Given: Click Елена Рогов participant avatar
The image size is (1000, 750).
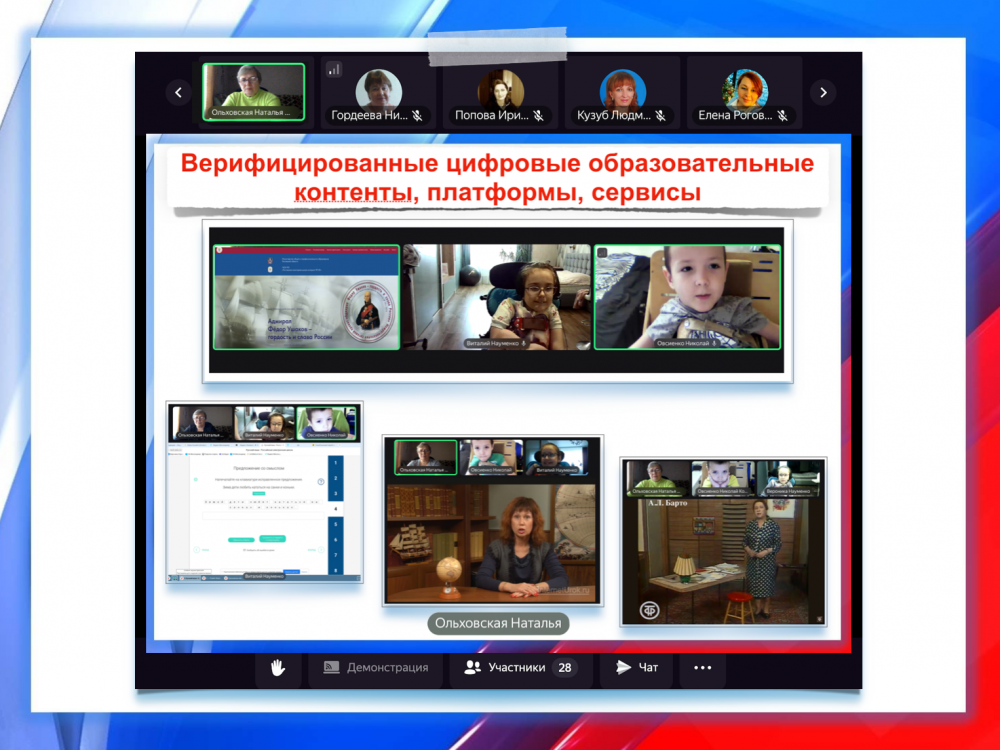Looking at the screenshot, I should coord(745,89).
